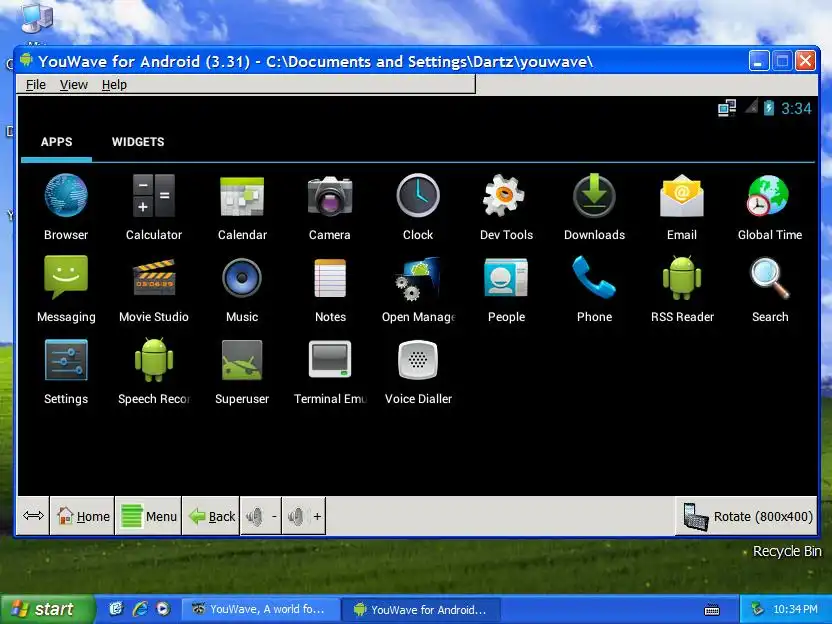Click the system tray clock 10:34 PM
Viewport: 832px width, 624px height.
[795, 609]
